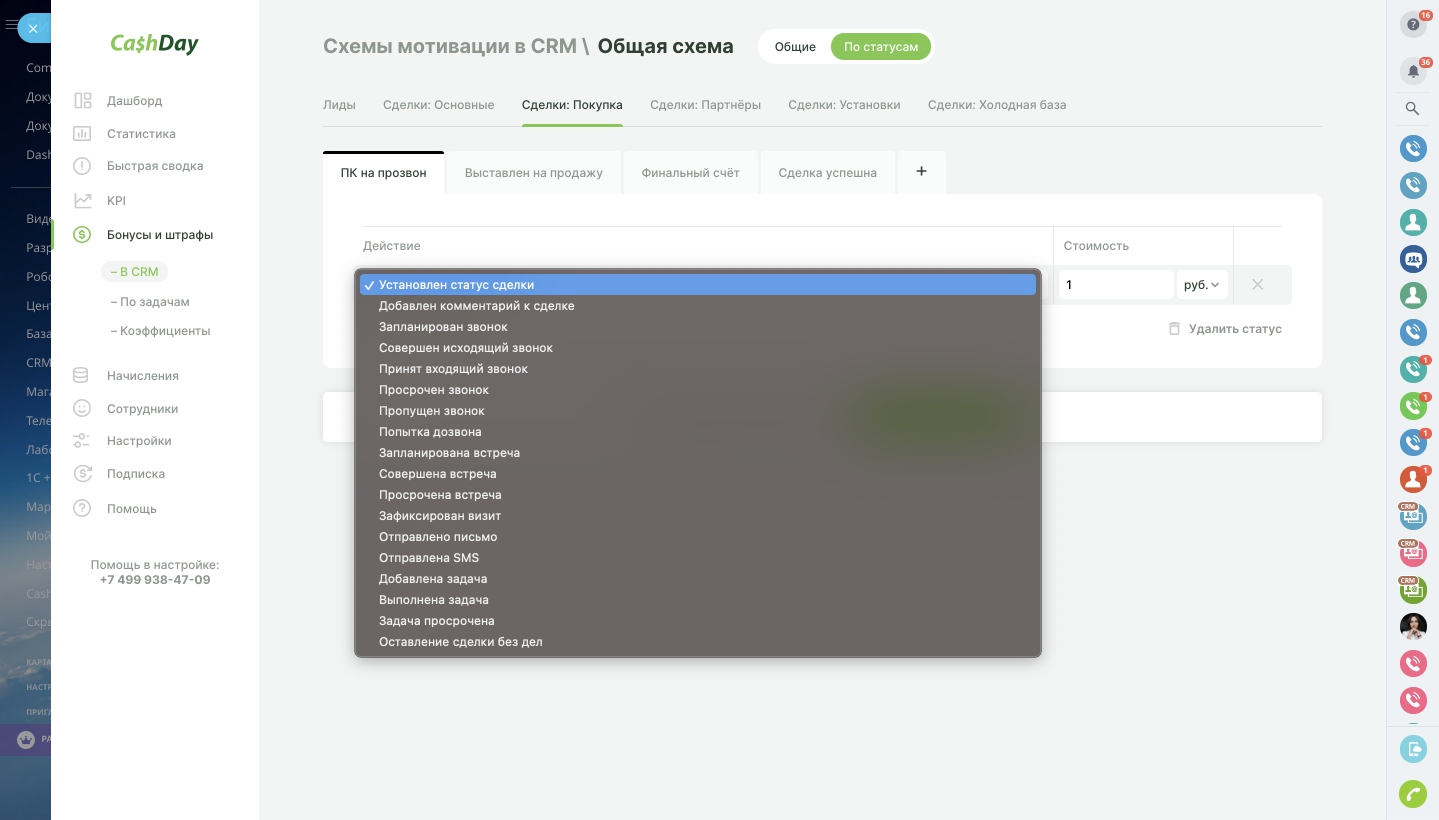This screenshot has width=1439, height=820.
Task: Open the green CRM chat icon
Action: point(1413,590)
